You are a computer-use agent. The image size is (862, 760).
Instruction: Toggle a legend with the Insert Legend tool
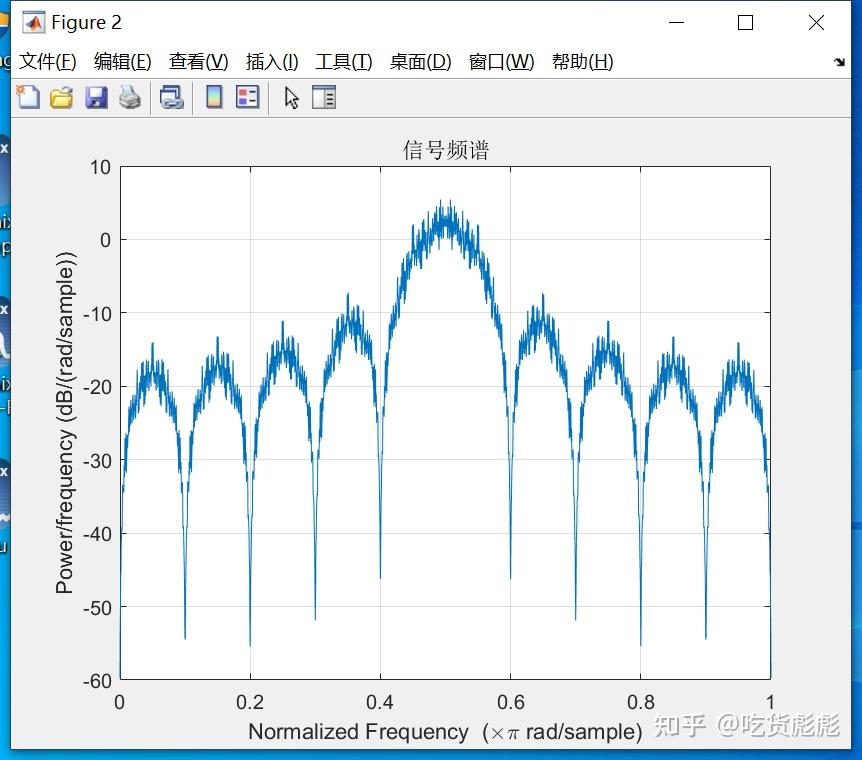pos(248,97)
